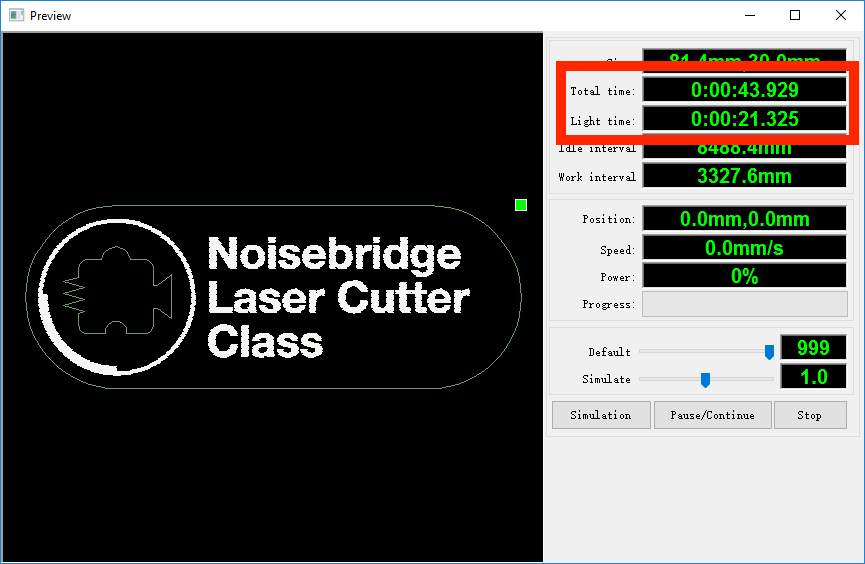Viewport: 865px width, 564px height.
Task: Click the Total time readout
Action: tap(744, 90)
